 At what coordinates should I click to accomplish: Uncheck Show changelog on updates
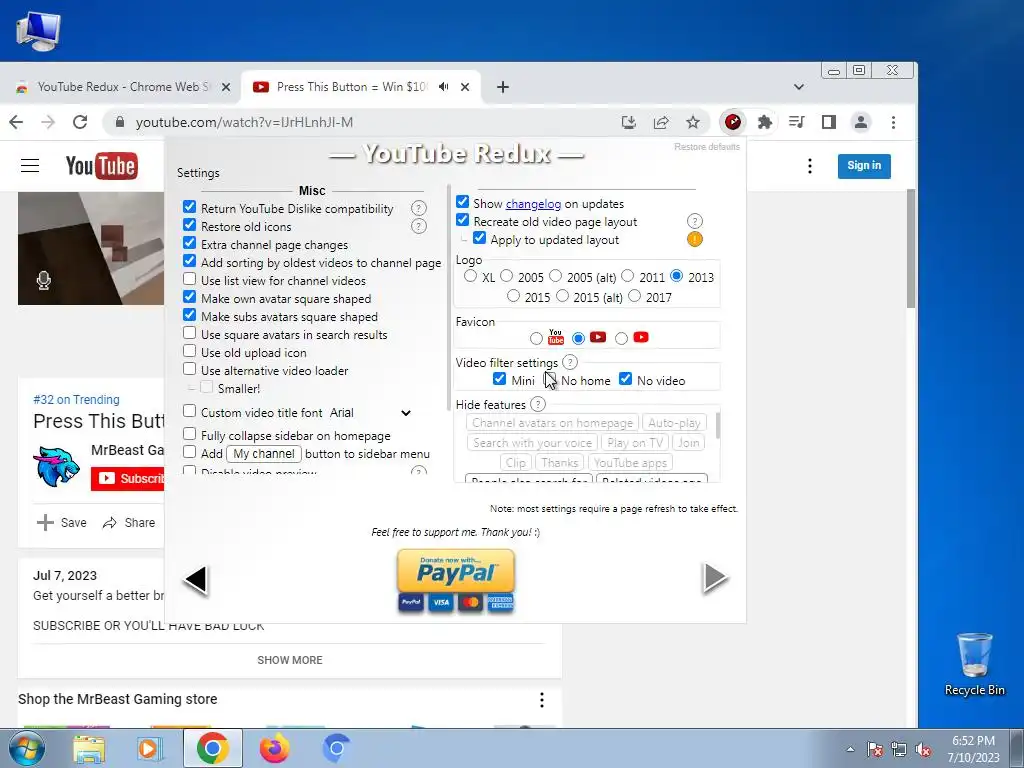(462, 202)
